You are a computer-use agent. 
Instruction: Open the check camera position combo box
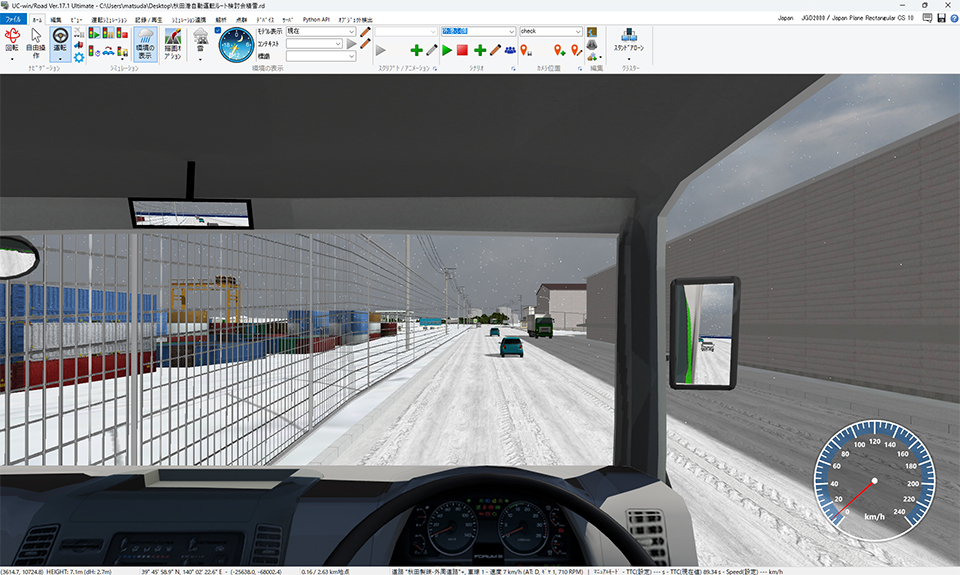[x=551, y=31]
